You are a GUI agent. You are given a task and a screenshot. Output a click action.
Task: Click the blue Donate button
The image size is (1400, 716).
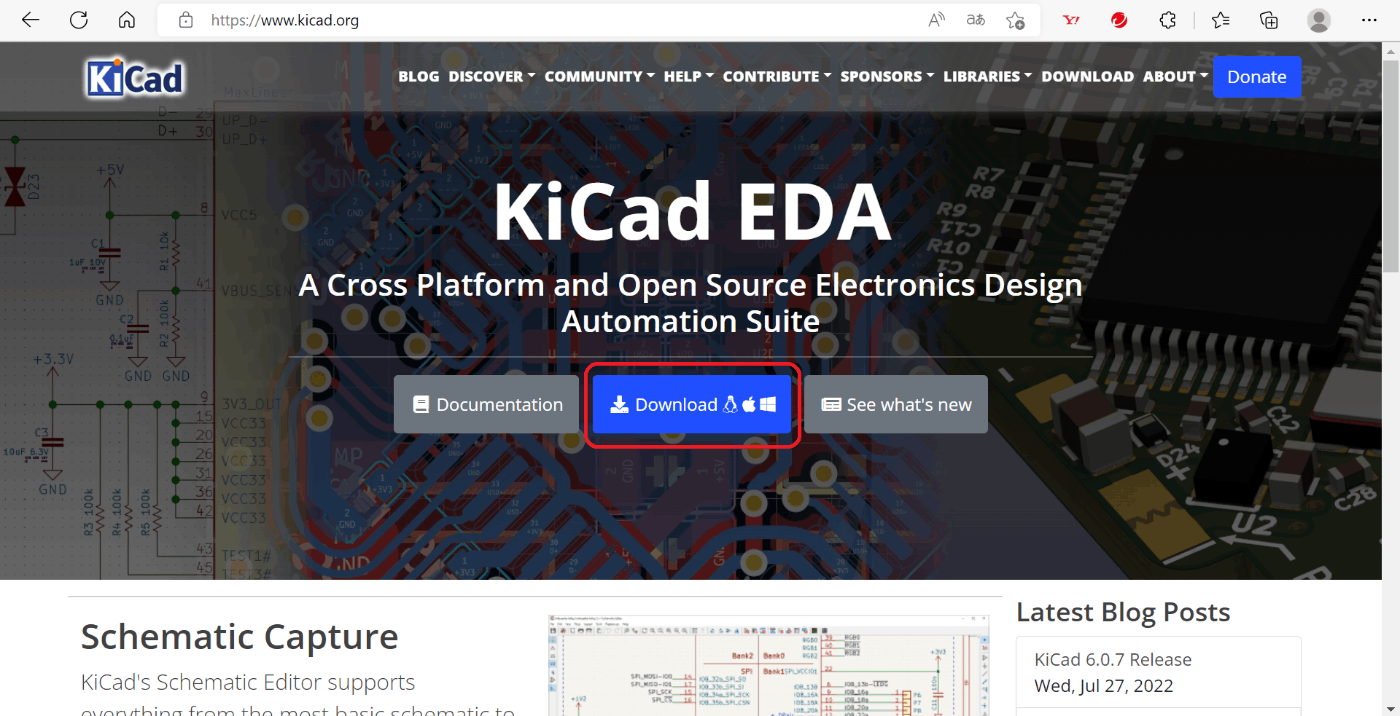1257,77
